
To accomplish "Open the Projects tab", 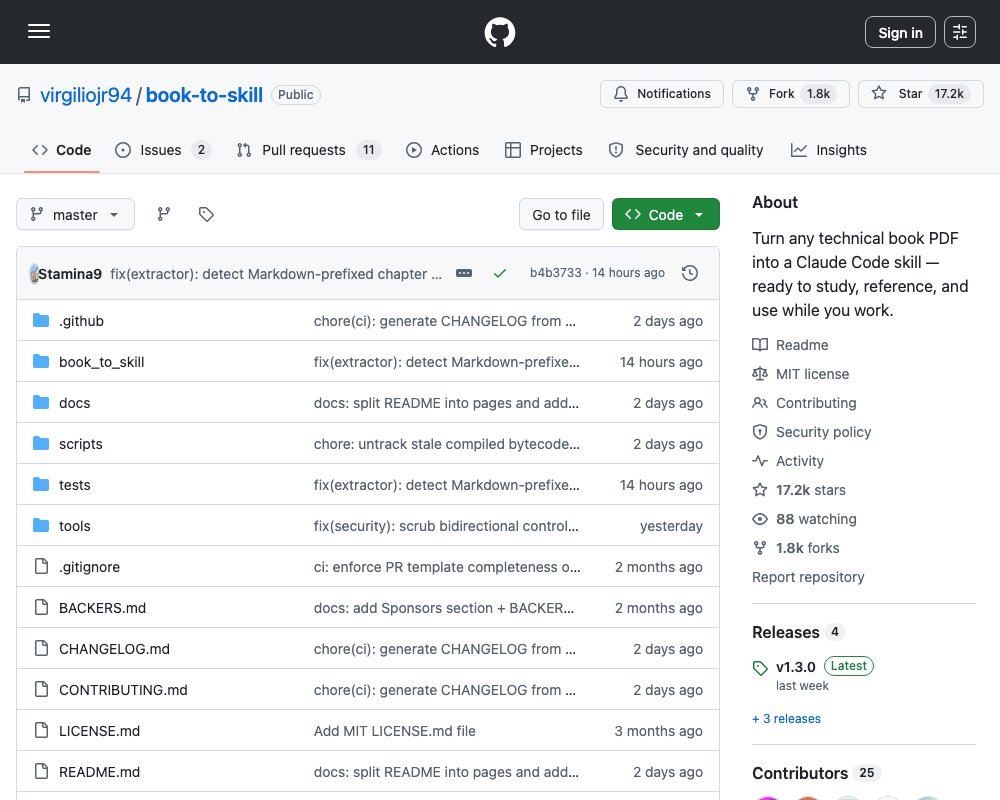I will coord(543,150).
